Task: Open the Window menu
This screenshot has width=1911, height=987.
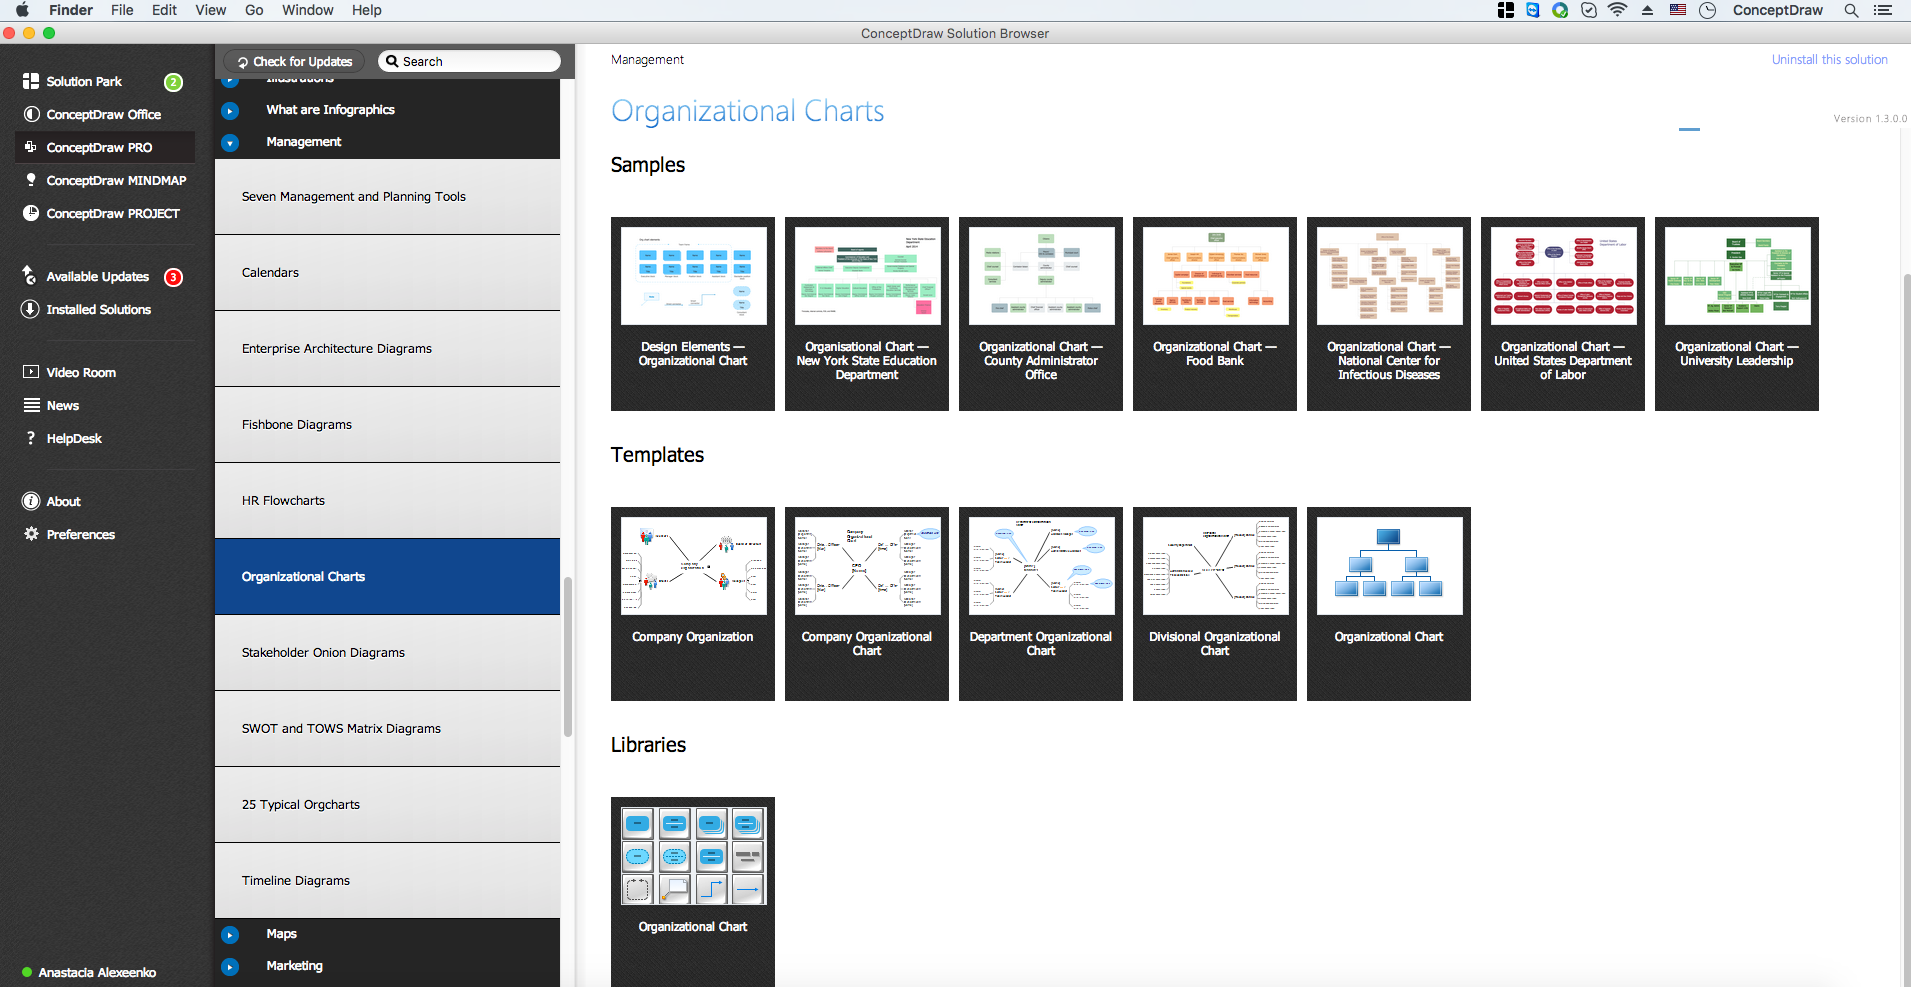Action: [307, 10]
